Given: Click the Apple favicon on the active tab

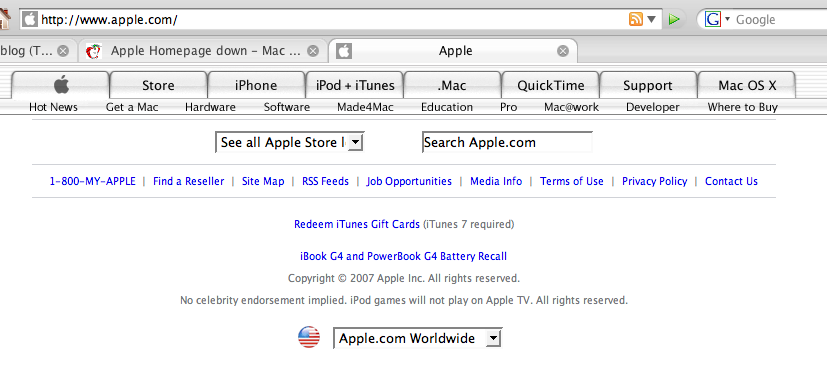Looking at the screenshot, I should point(344,51).
